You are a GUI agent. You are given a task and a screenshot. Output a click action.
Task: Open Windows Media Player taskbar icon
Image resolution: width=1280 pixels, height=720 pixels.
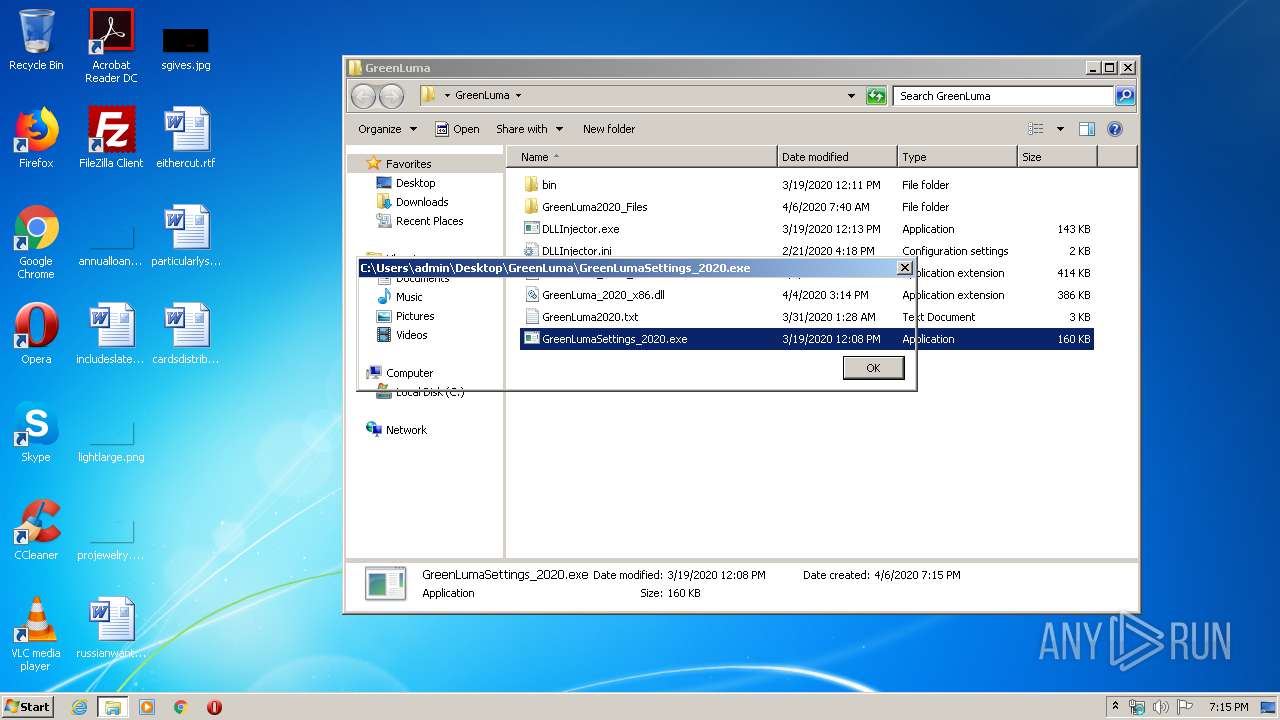(147, 707)
